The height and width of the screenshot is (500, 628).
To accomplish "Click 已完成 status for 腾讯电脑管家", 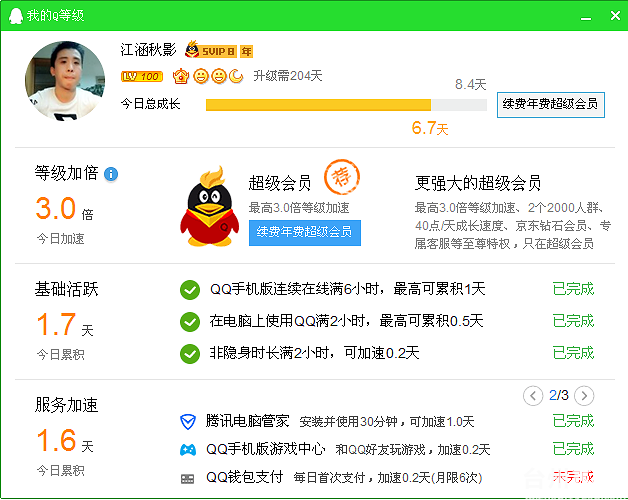I will [x=573, y=421].
